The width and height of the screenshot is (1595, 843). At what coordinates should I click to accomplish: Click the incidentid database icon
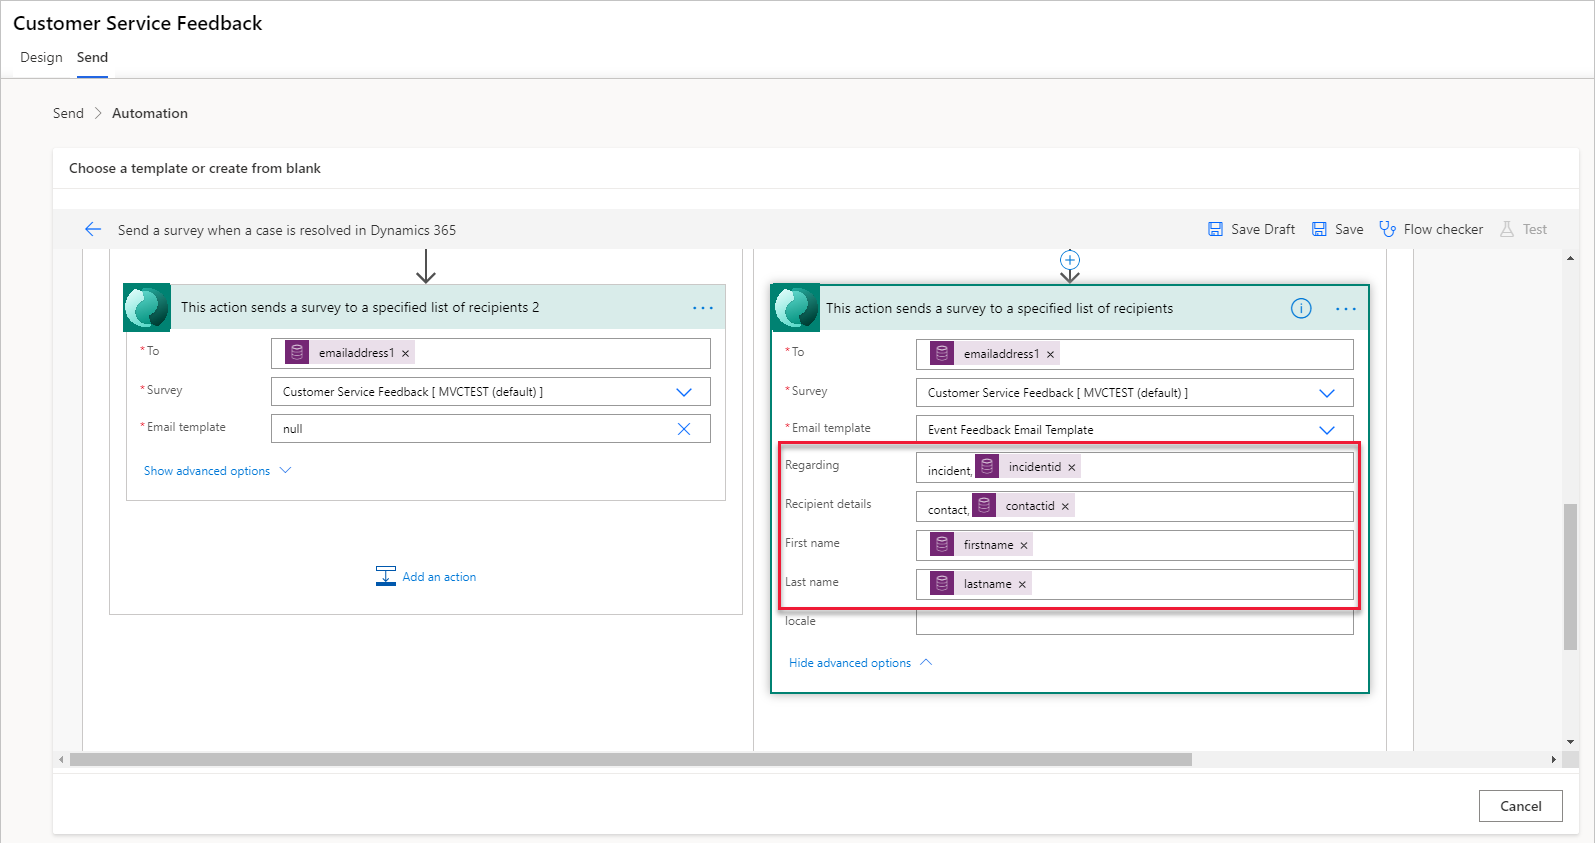[987, 466]
